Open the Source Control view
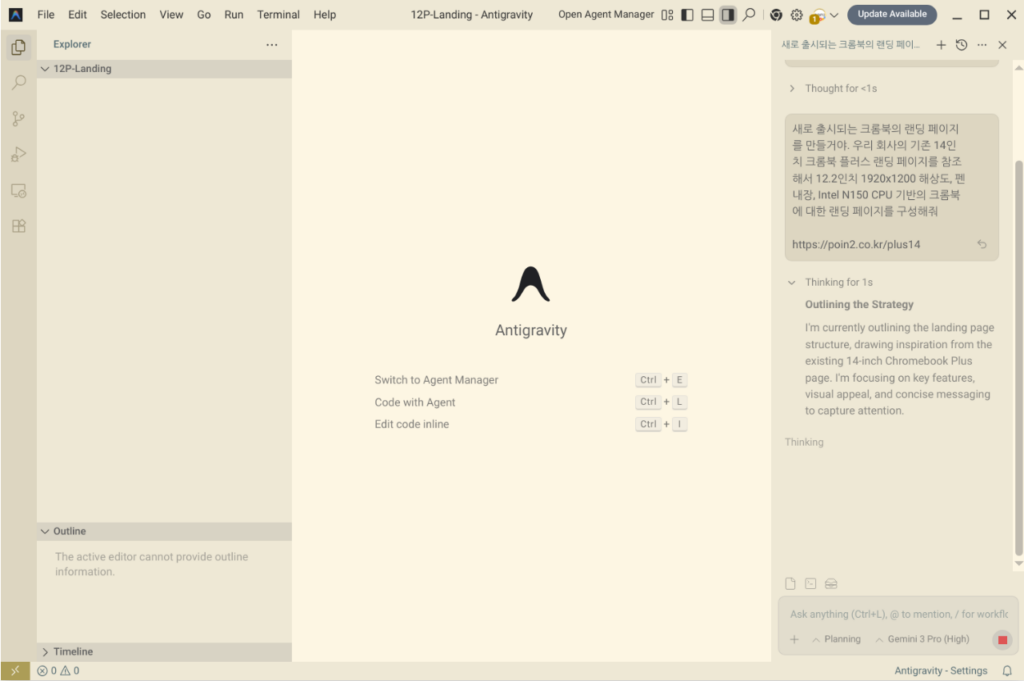Viewport: 1024px width, 681px height. (x=18, y=119)
